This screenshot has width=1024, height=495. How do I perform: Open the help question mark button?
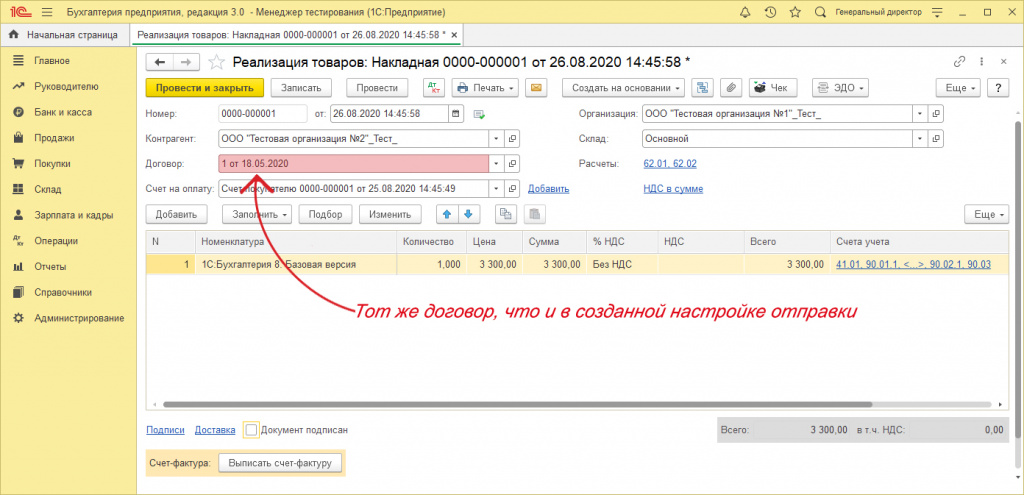pos(998,88)
